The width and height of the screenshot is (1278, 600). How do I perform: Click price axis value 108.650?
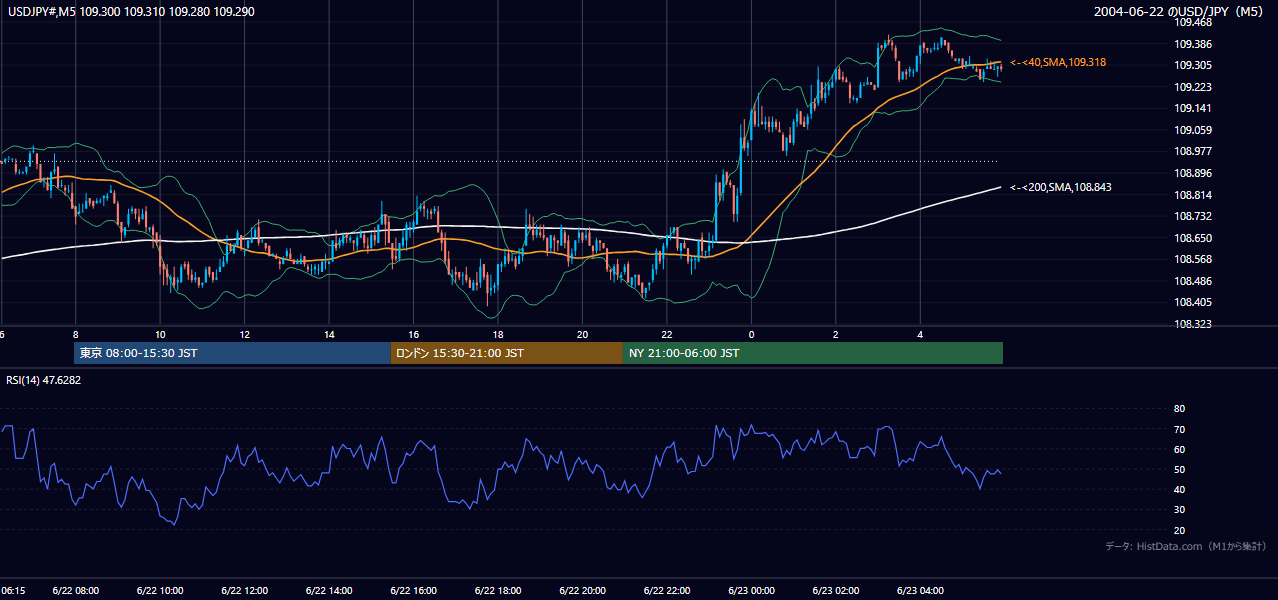coord(1193,238)
